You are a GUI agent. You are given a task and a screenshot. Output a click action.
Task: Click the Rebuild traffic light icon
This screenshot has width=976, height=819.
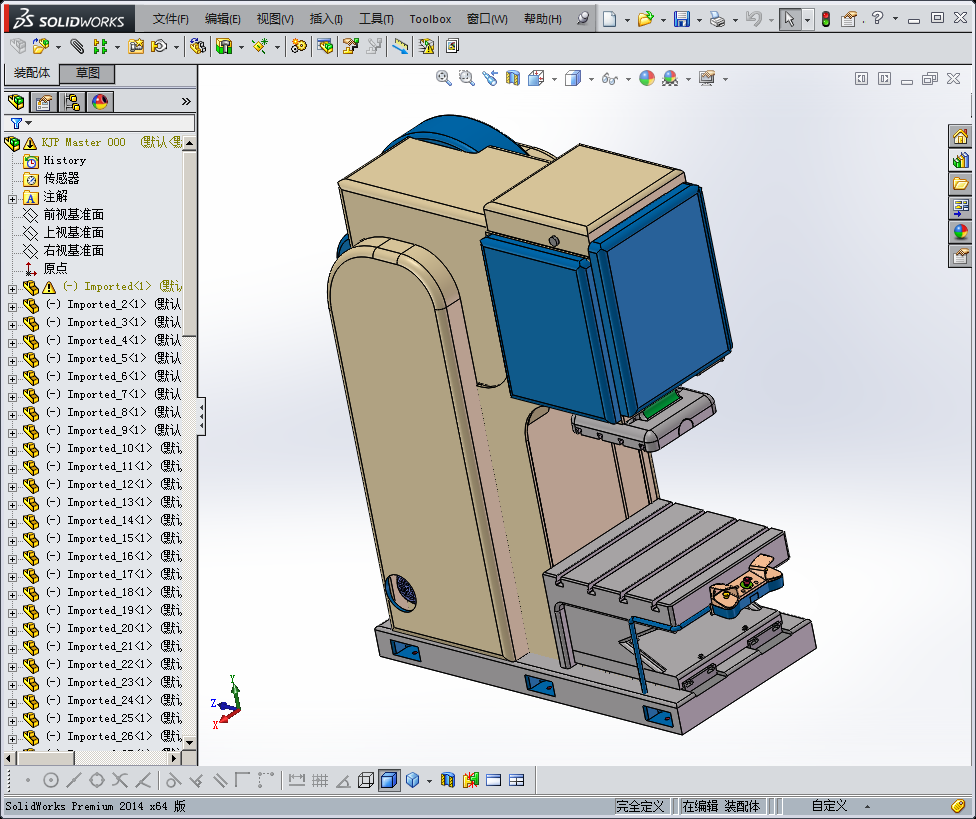point(825,19)
